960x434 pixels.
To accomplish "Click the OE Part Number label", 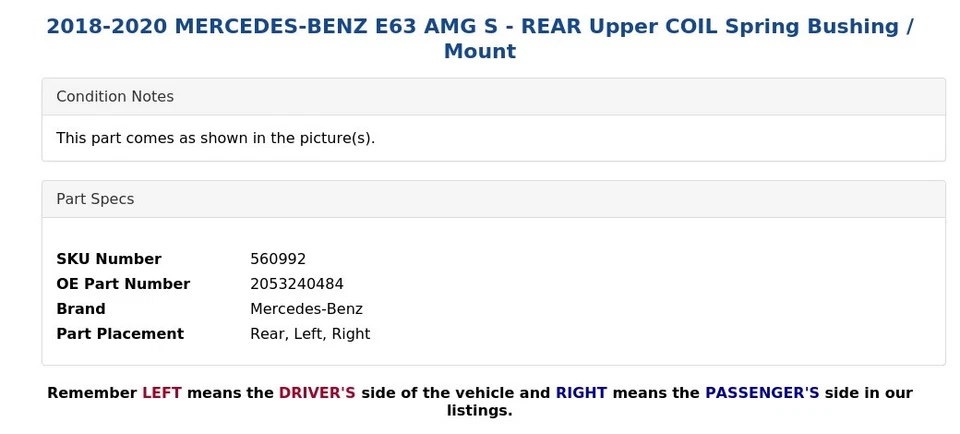I will coord(123,284).
